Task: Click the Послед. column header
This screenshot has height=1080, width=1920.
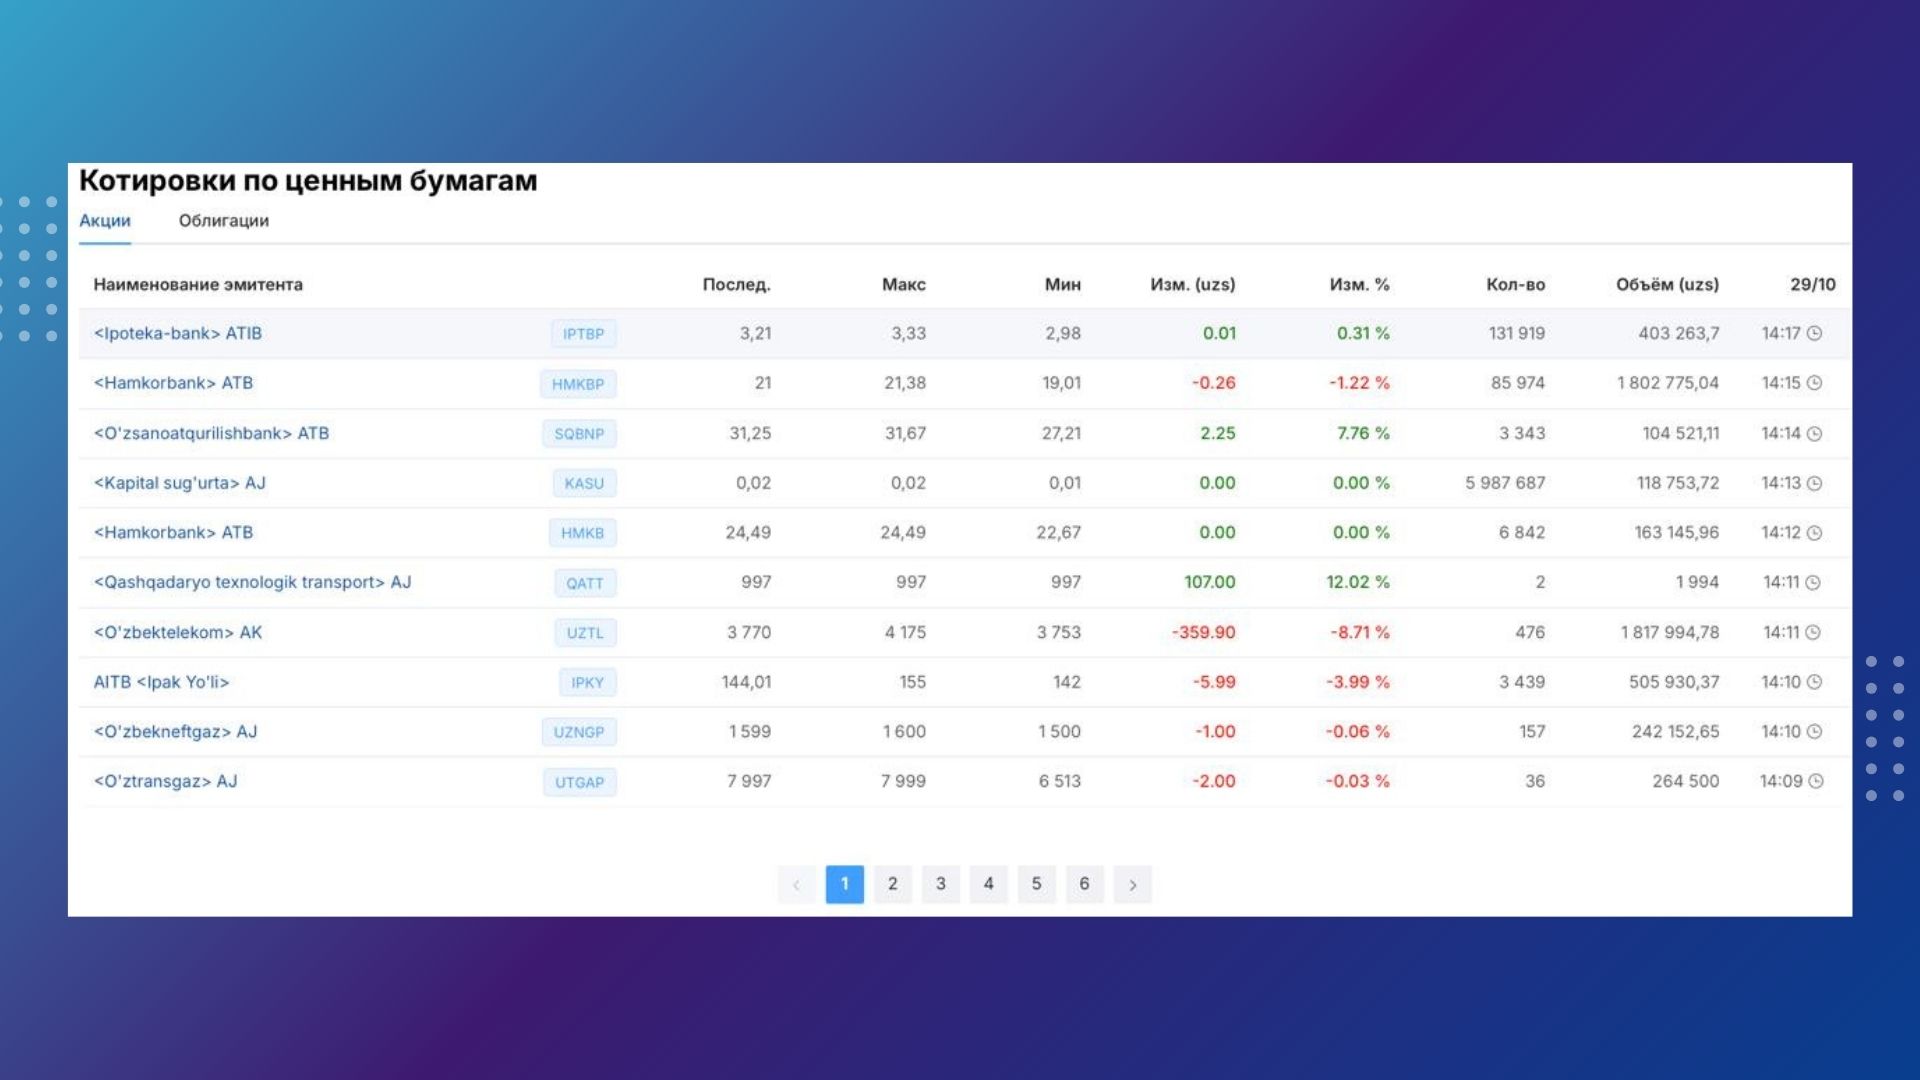Action: point(737,284)
